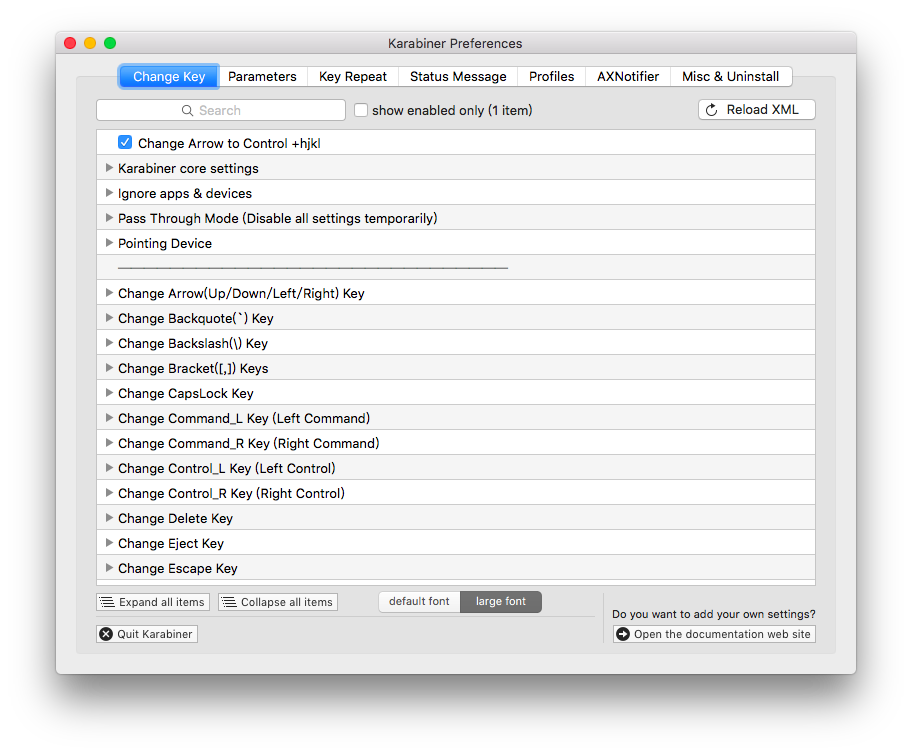The image size is (912, 754).
Task: Click the Quit Karabiner X icon
Action: (x=106, y=634)
